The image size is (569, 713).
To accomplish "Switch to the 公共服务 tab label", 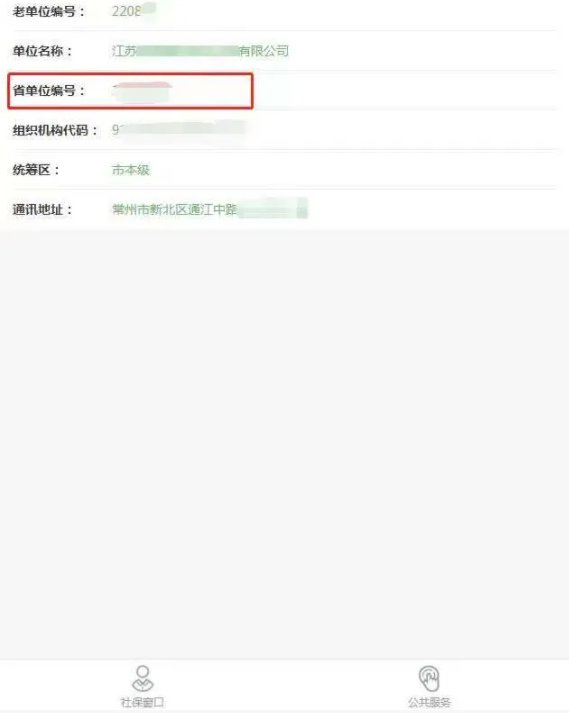I will (429, 702).
